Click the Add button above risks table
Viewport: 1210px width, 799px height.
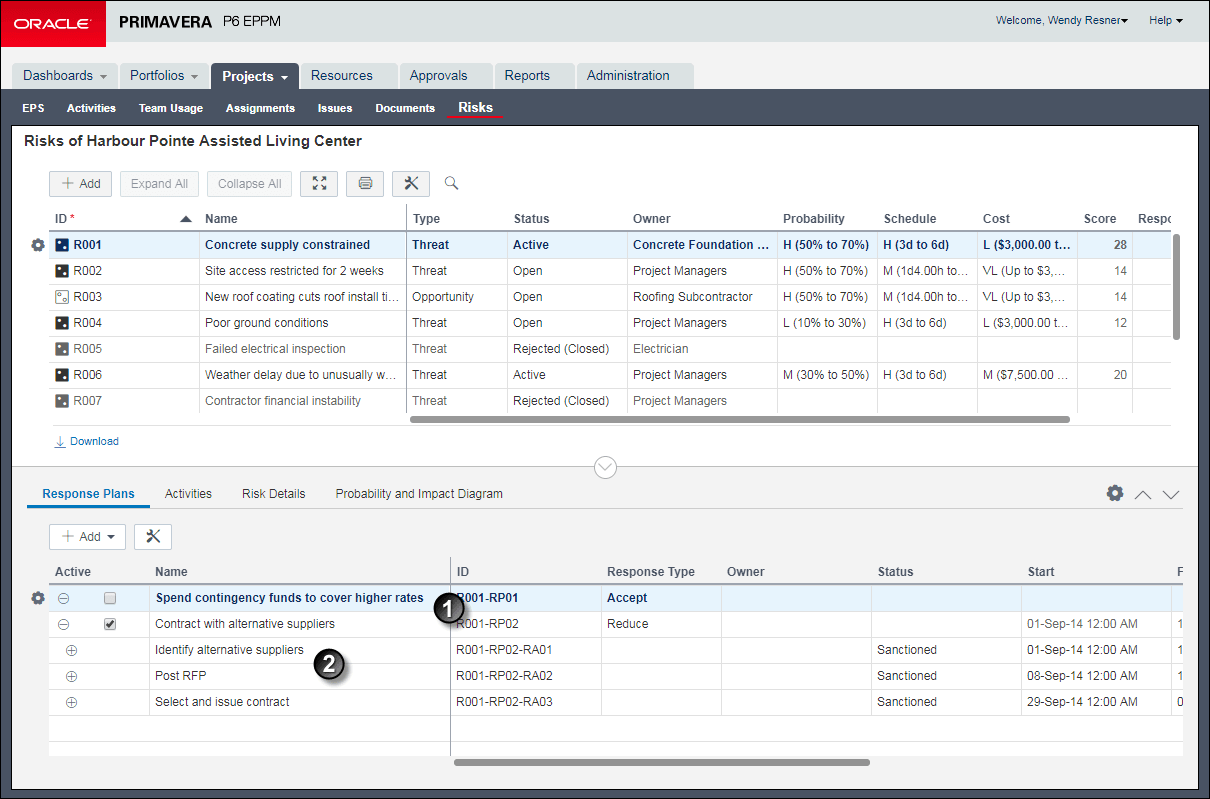[81, 183]
